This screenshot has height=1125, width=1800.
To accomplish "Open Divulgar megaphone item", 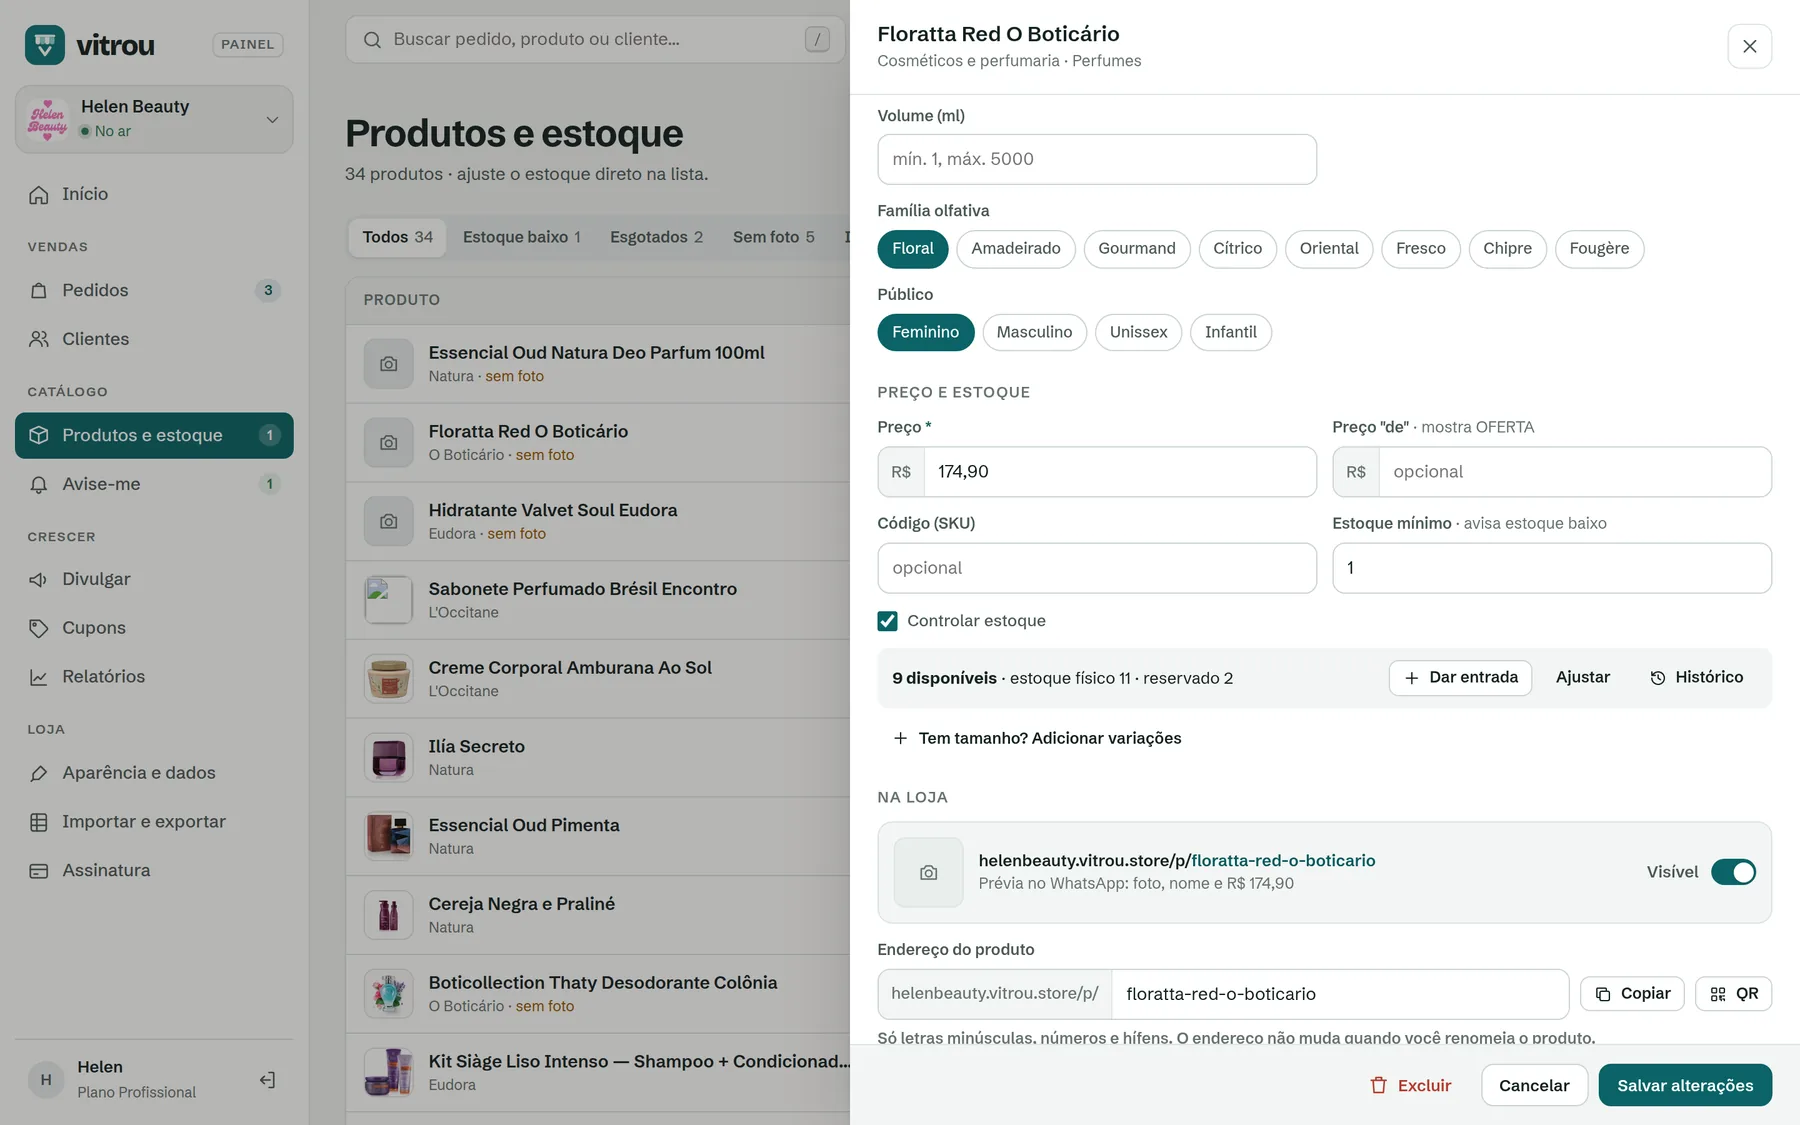I will click(x=154, y=579).
